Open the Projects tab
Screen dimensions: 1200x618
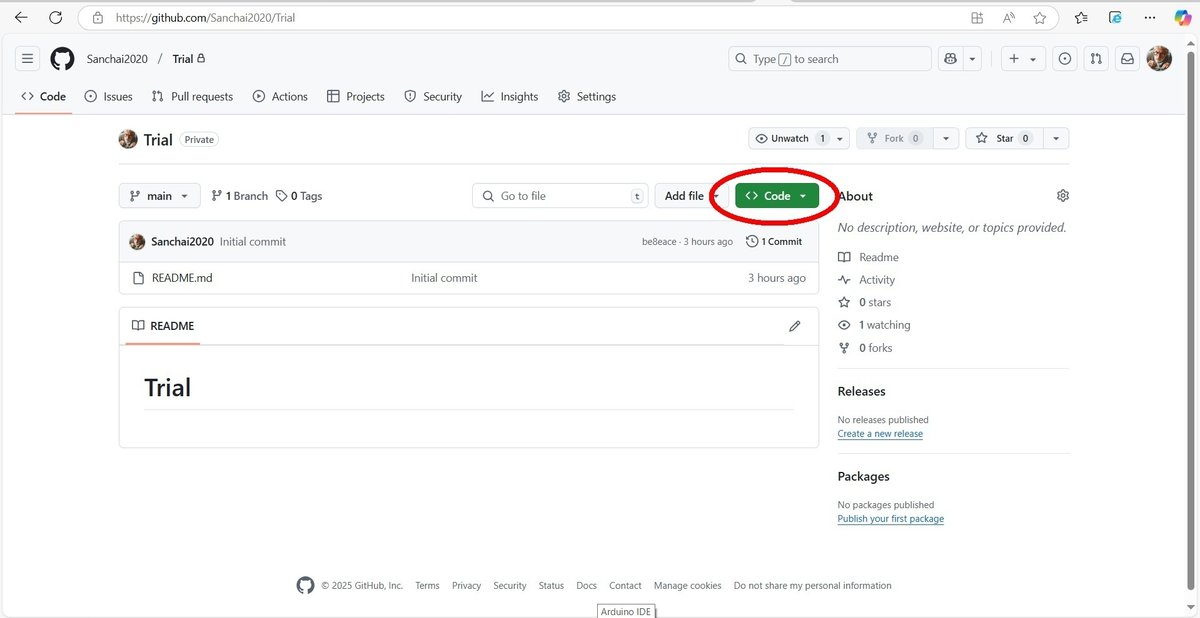356,96
